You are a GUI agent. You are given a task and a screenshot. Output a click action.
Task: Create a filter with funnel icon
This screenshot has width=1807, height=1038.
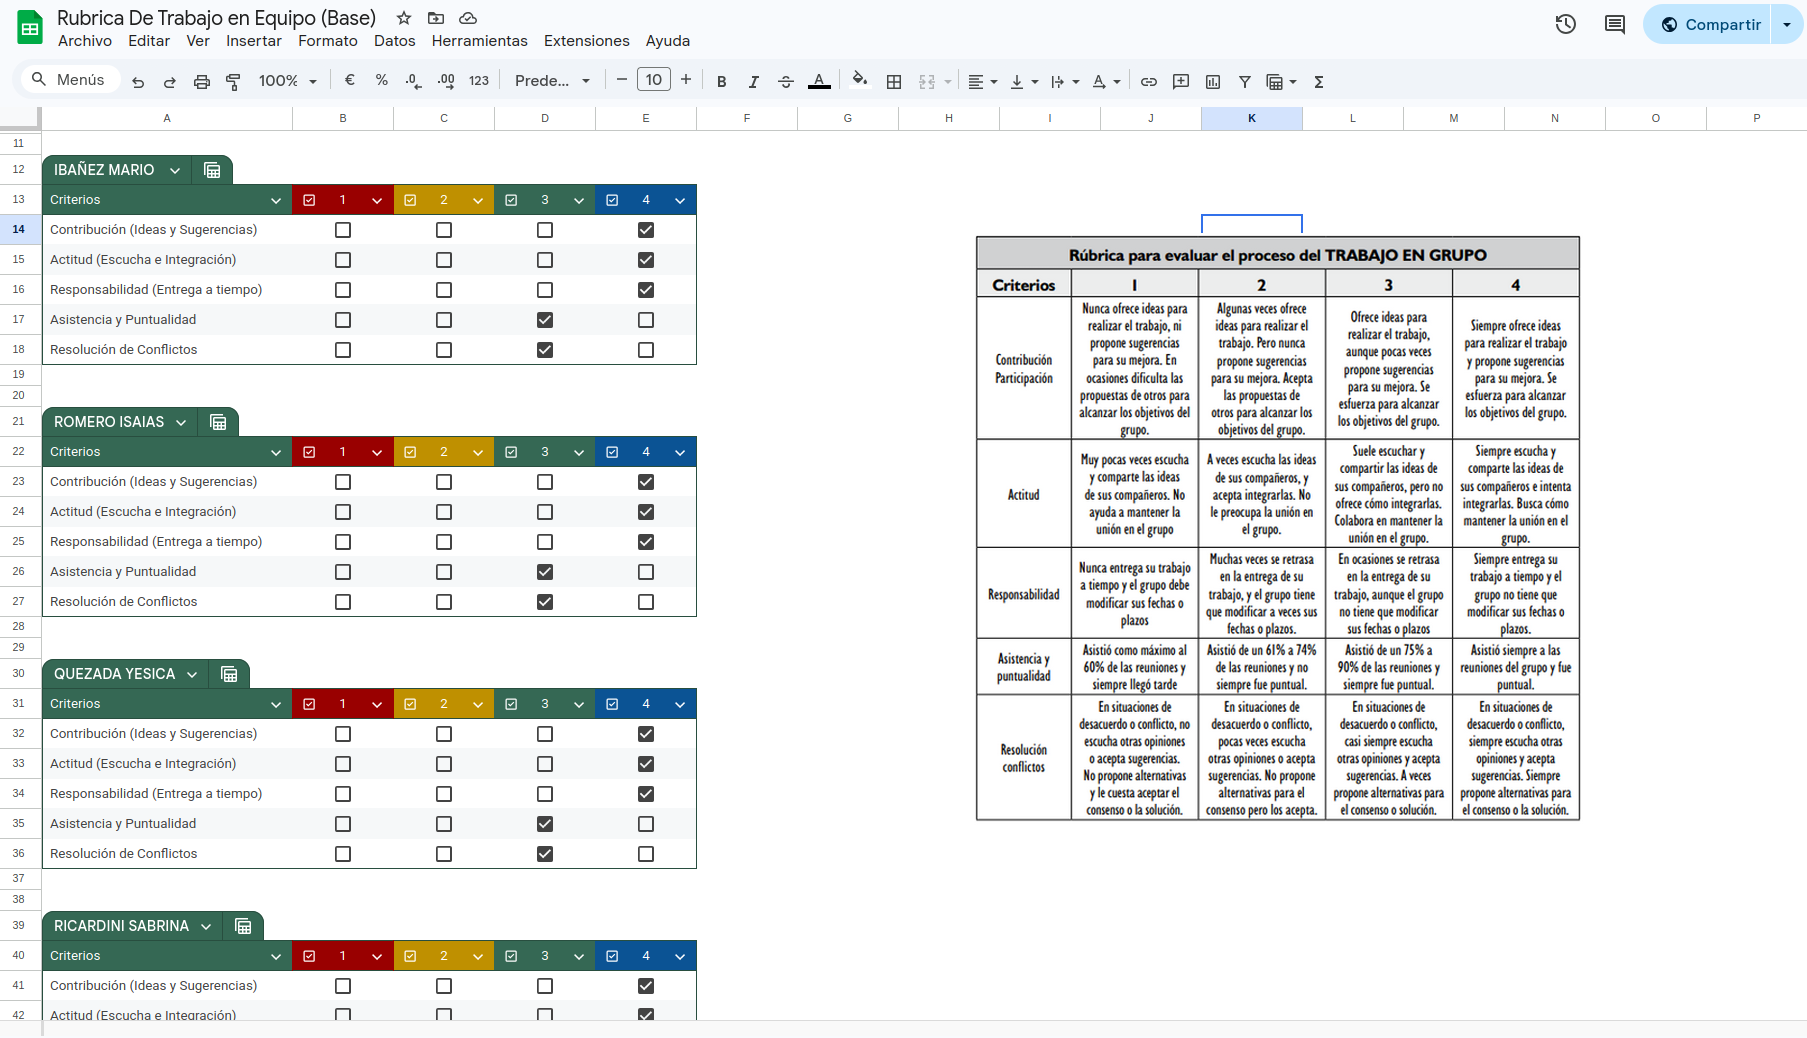pyautogui.click(x=1245, y=82)
